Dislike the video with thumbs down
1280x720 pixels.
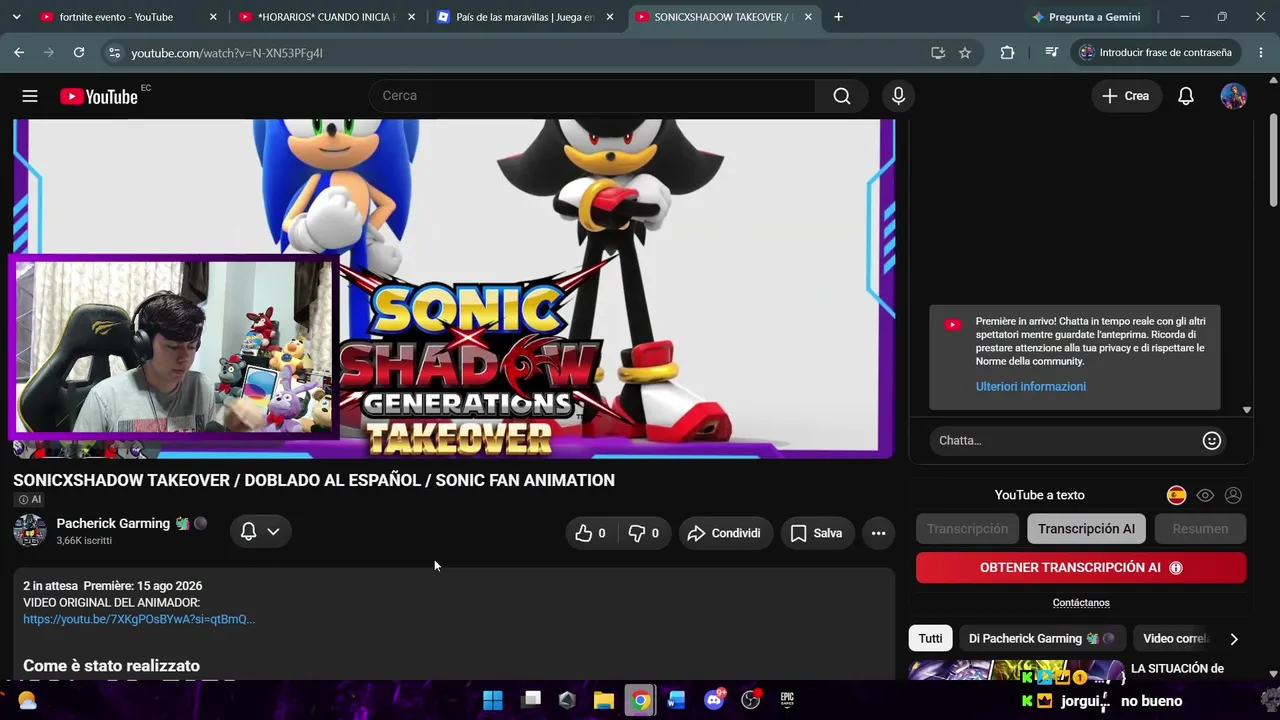coord(643,533)
